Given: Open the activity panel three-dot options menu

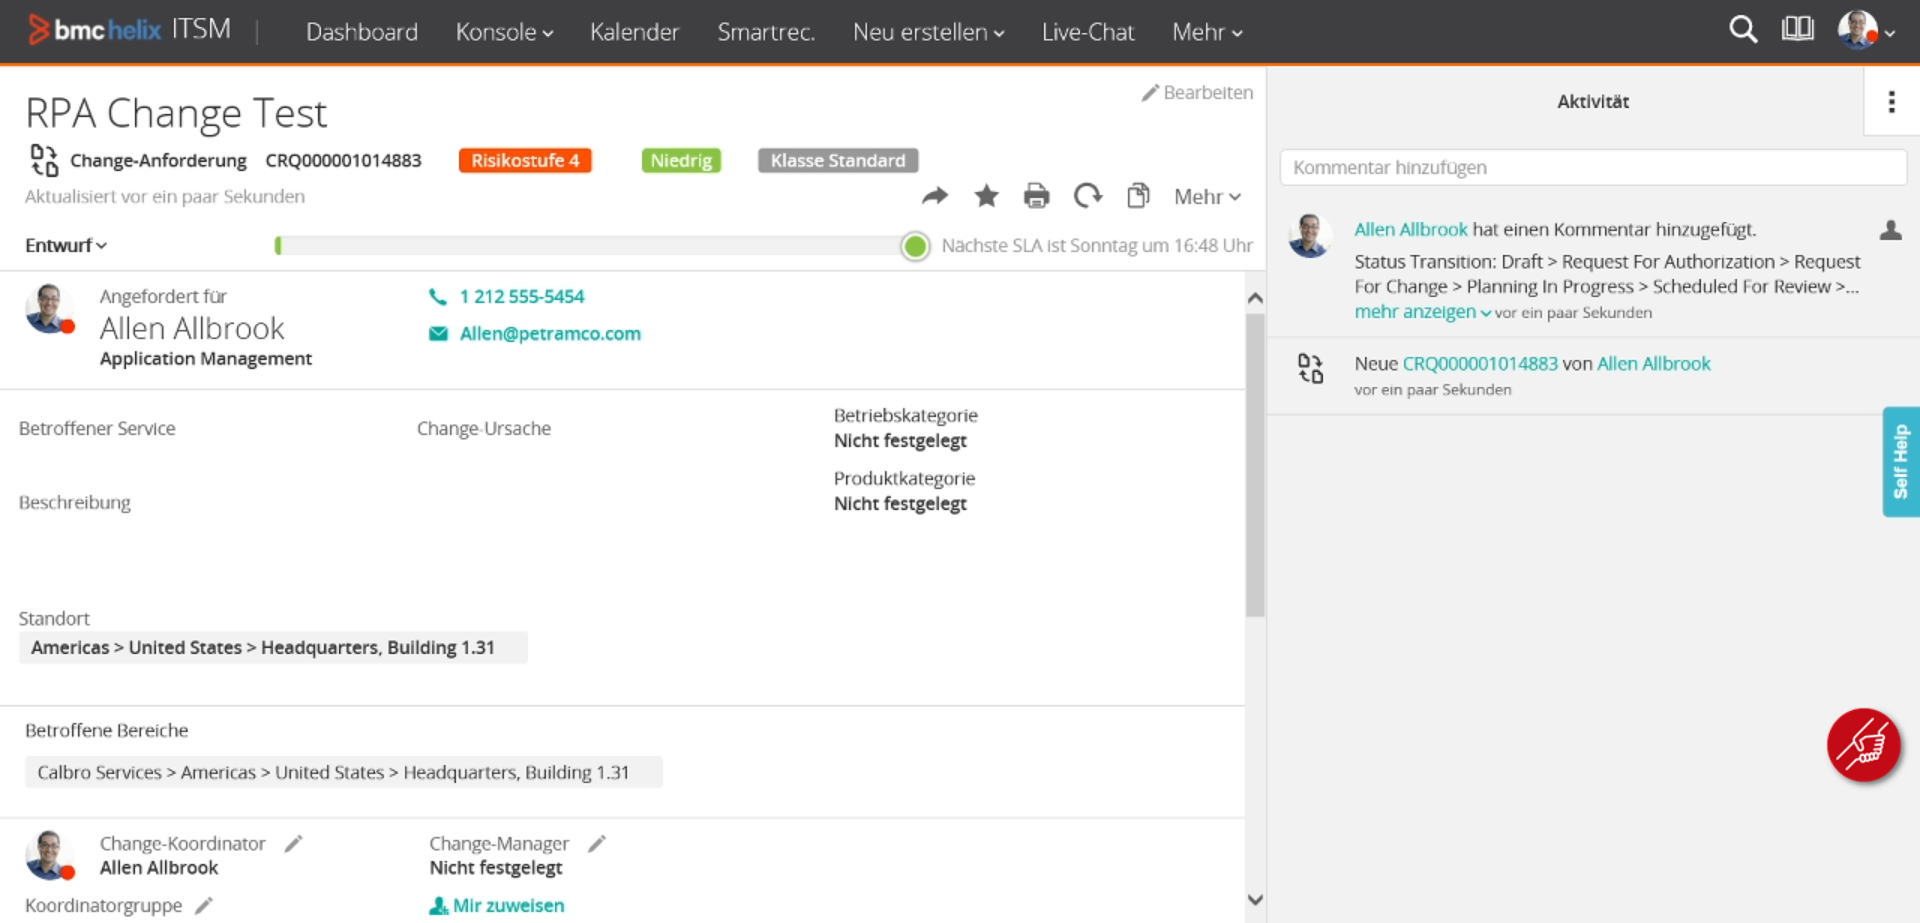Looking at the screenshot, I should (1891, 102).
